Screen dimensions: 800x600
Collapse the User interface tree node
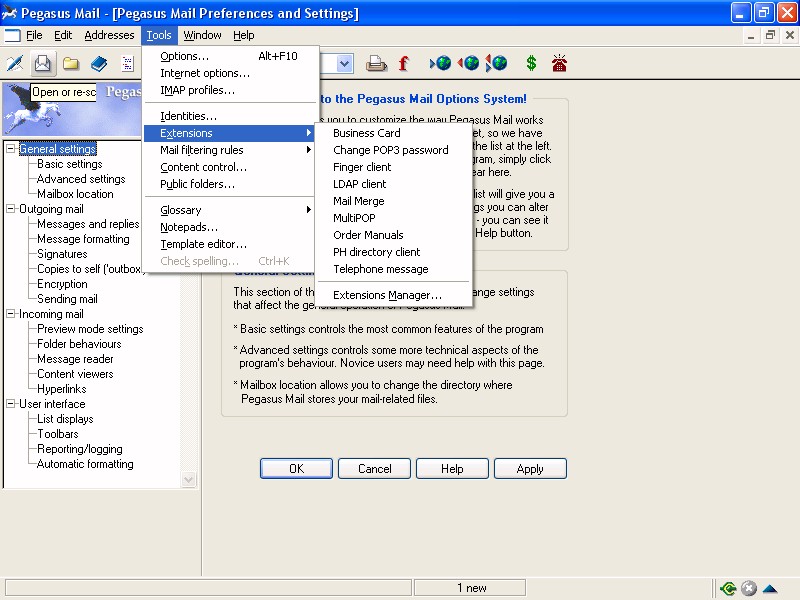click(x=10, y=404)
